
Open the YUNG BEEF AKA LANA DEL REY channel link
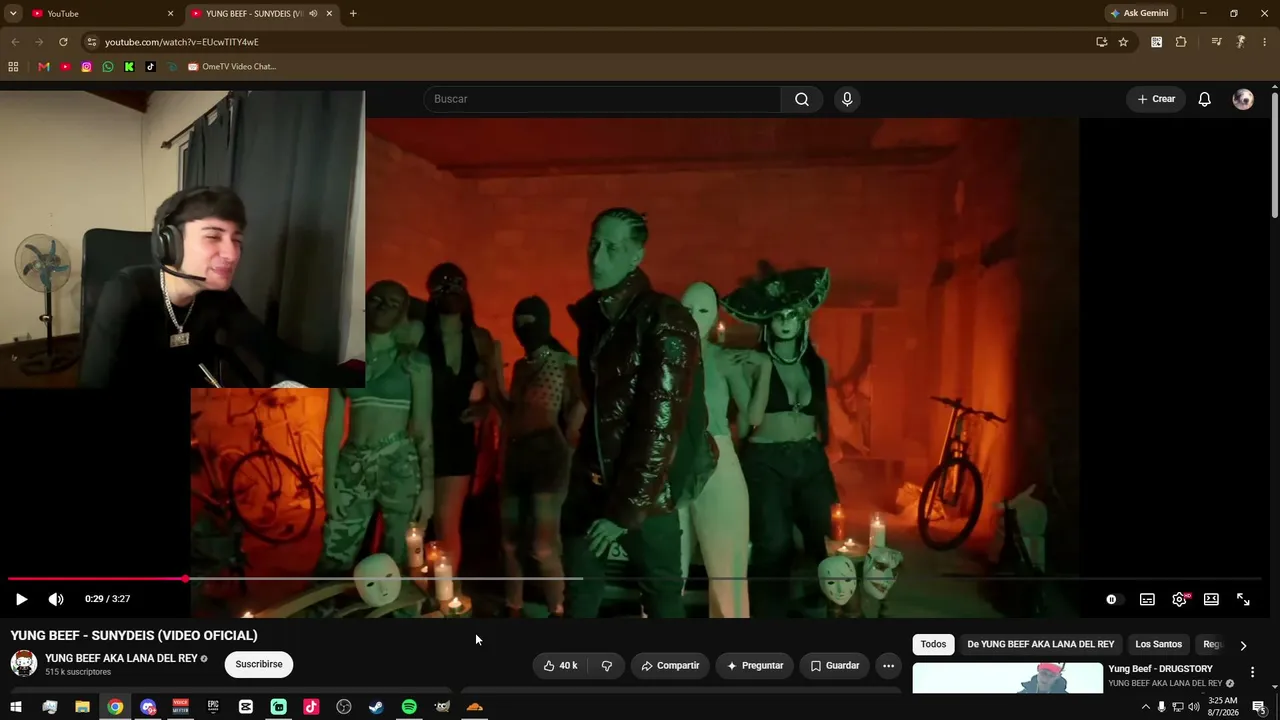click(x=121, y=659)
